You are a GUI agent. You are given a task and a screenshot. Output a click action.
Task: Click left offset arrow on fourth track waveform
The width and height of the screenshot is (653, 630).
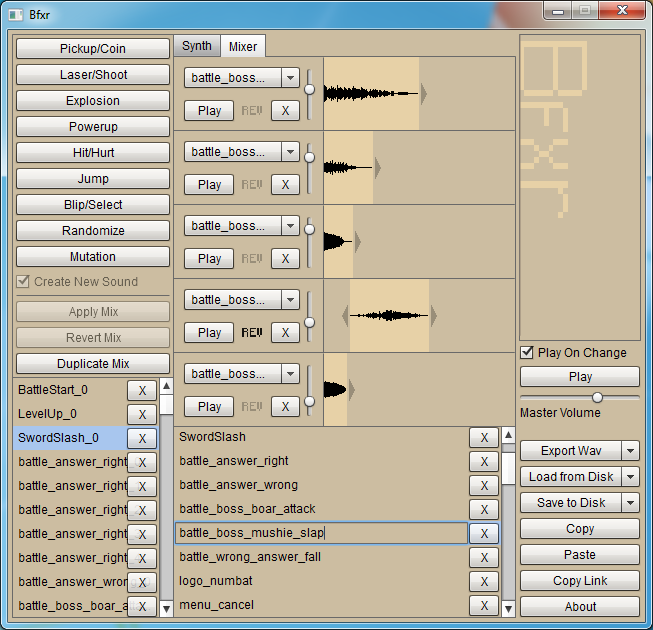click(x=345, y=316)
